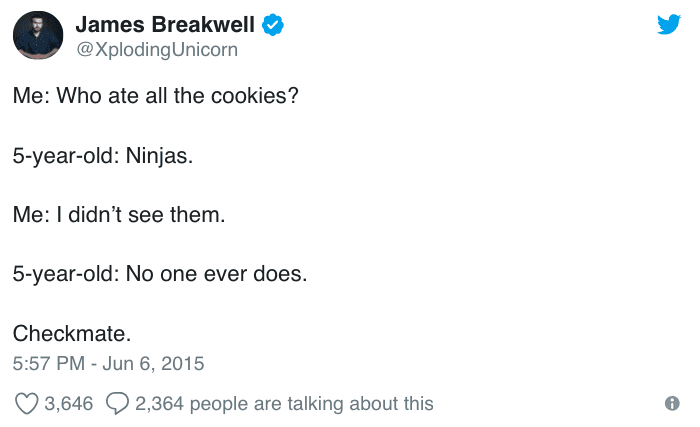Click the '5-year-old:' label before Ninjas
The height and width of the screenshot is (427, 700).
point(66,156)
